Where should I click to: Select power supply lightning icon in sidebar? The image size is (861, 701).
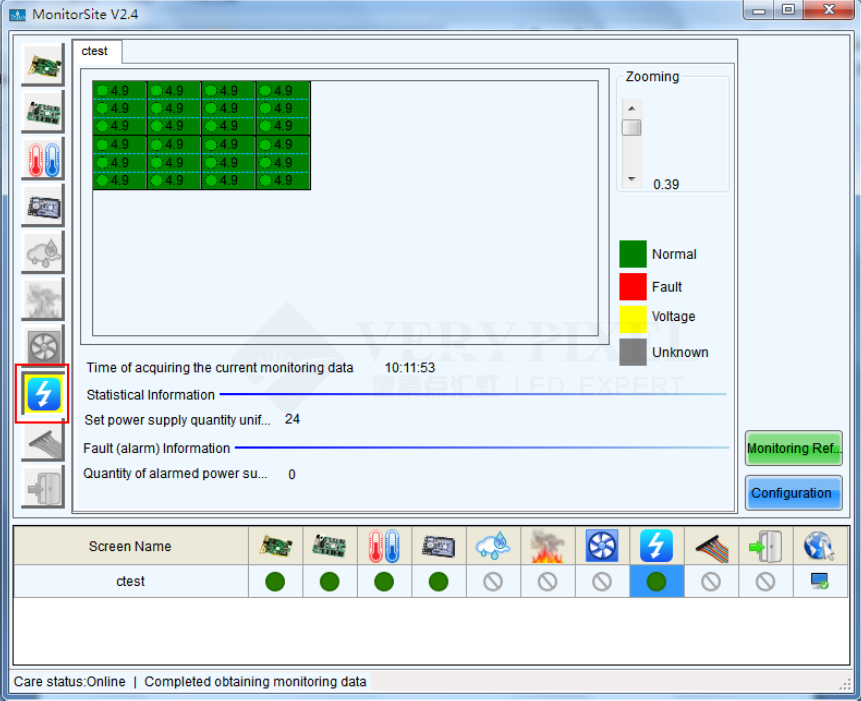point(43,394)
